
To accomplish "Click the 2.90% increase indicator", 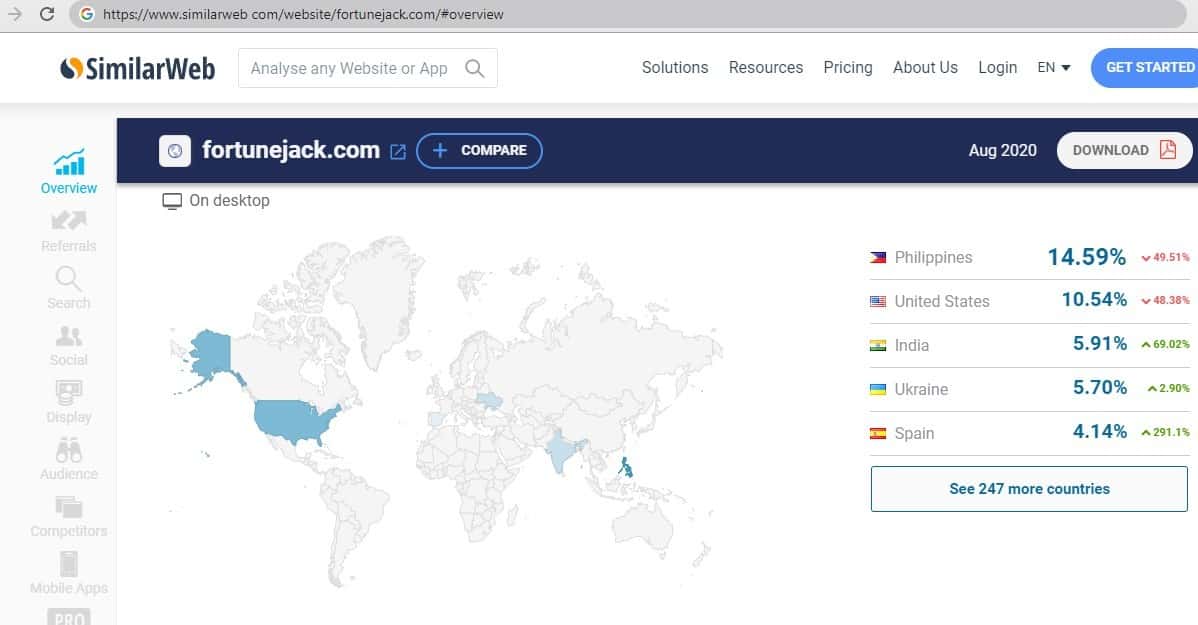I will click(1168, 388).
